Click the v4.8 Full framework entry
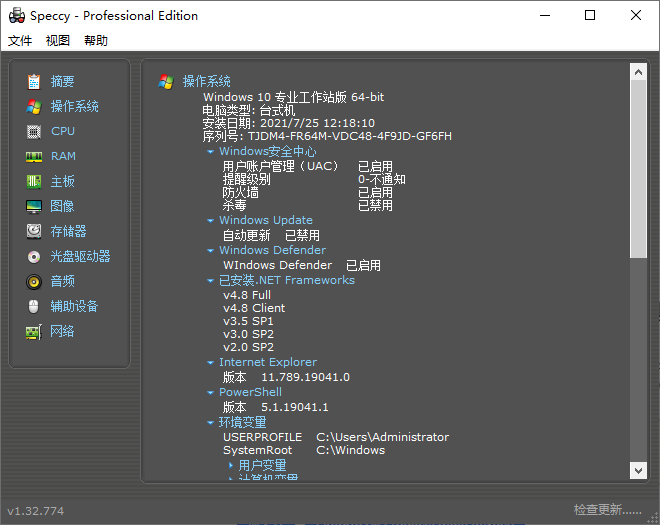This screenshot has height=525, width=660. tap(247, 295)
